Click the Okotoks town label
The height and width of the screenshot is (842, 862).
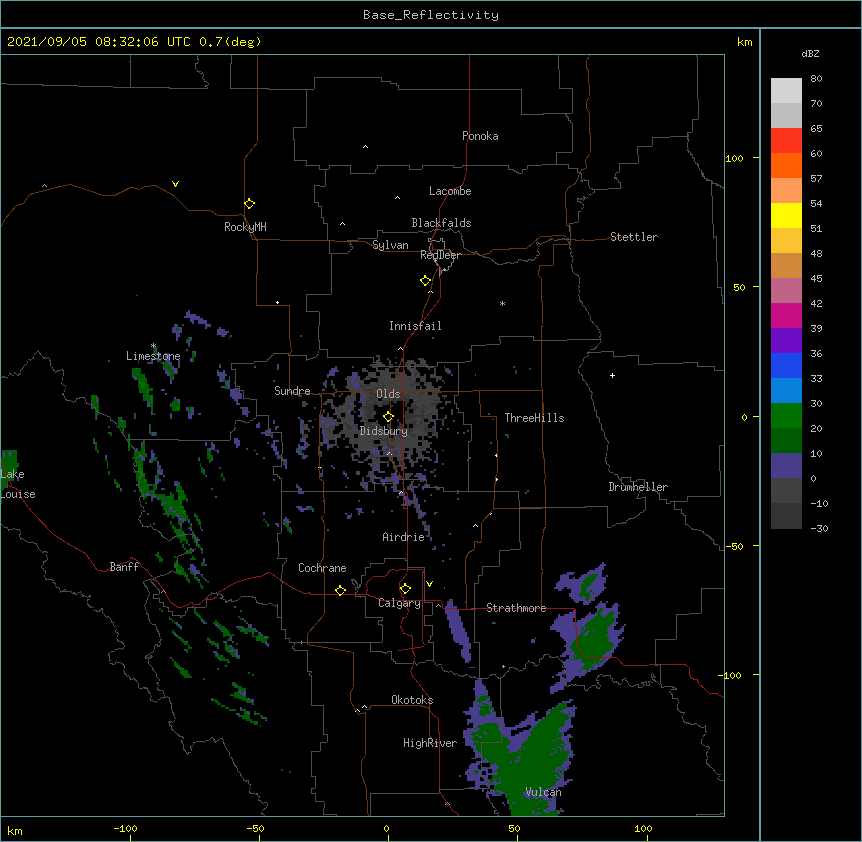click(x=412, y=700)
